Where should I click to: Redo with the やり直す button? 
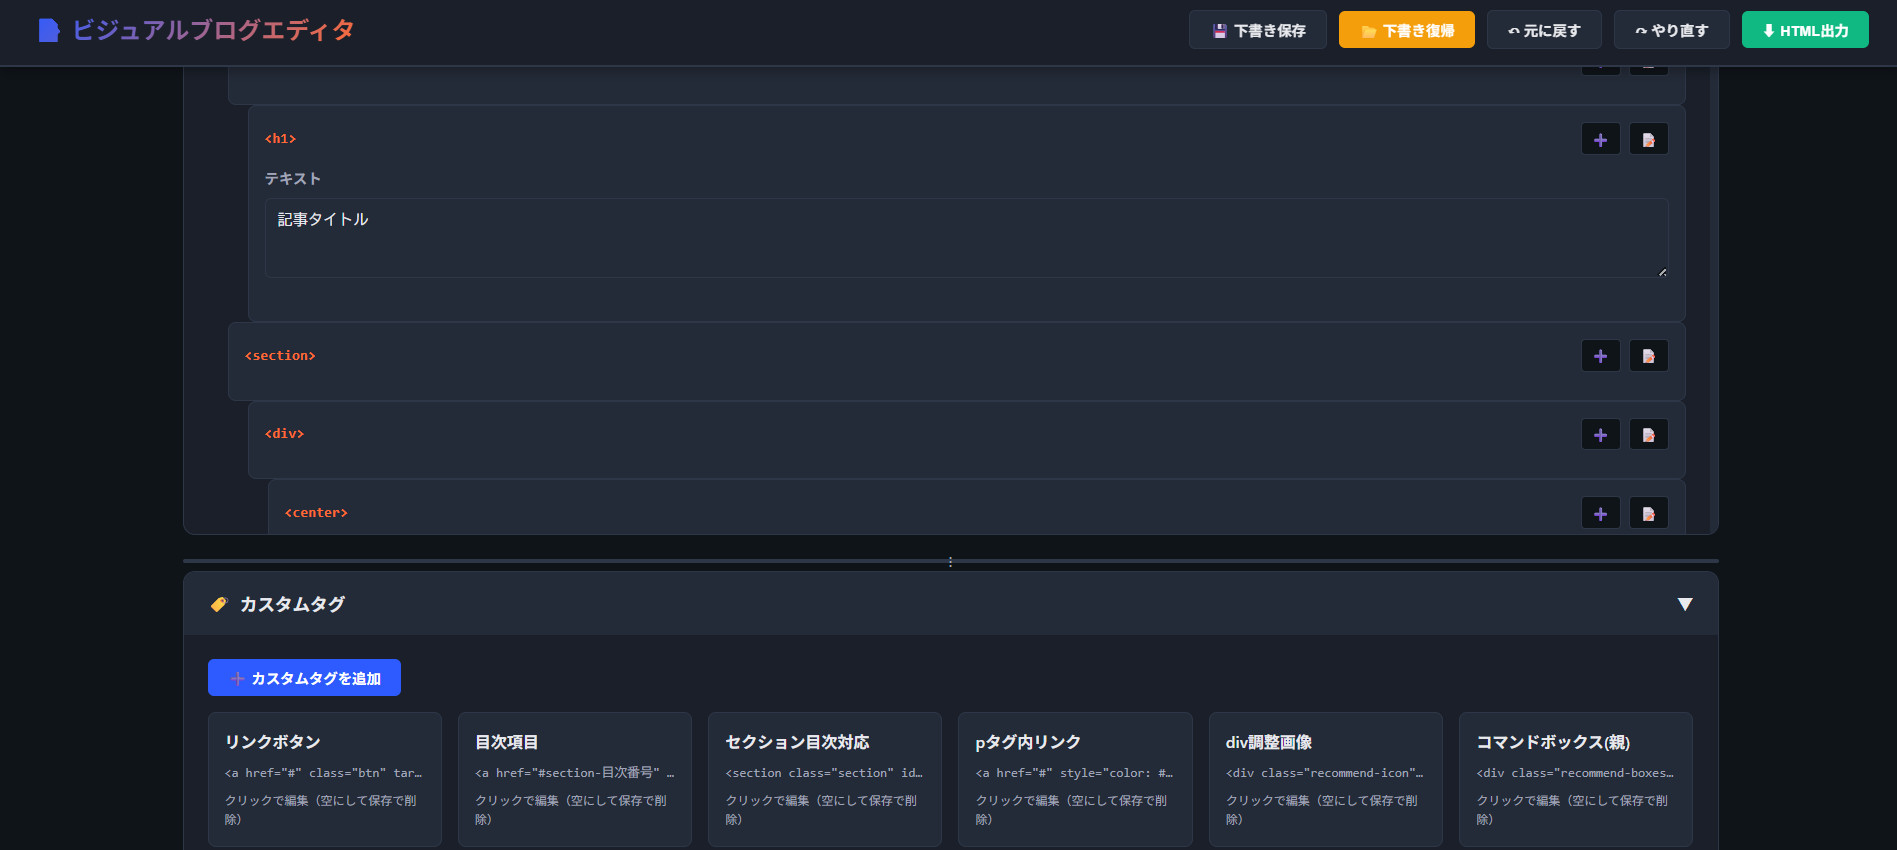(1670, 30)
